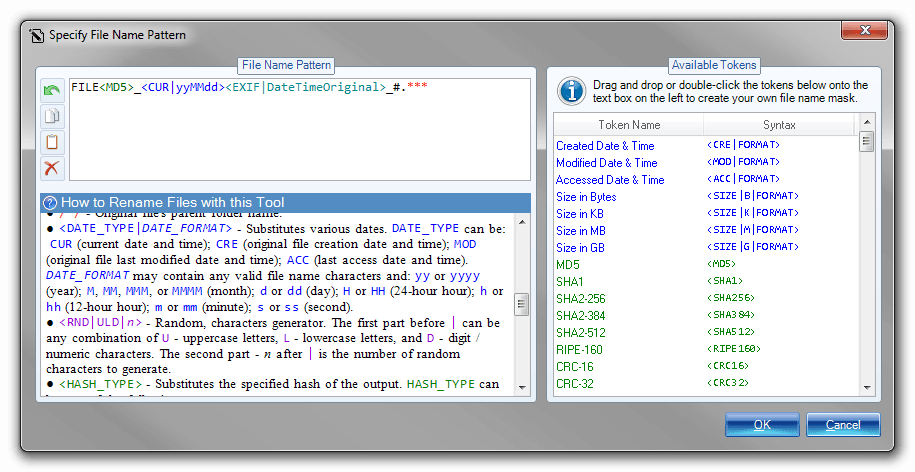Screen dimensions: 915x472
Task: Click the app icon in title bar
Action: coord(36,35)
